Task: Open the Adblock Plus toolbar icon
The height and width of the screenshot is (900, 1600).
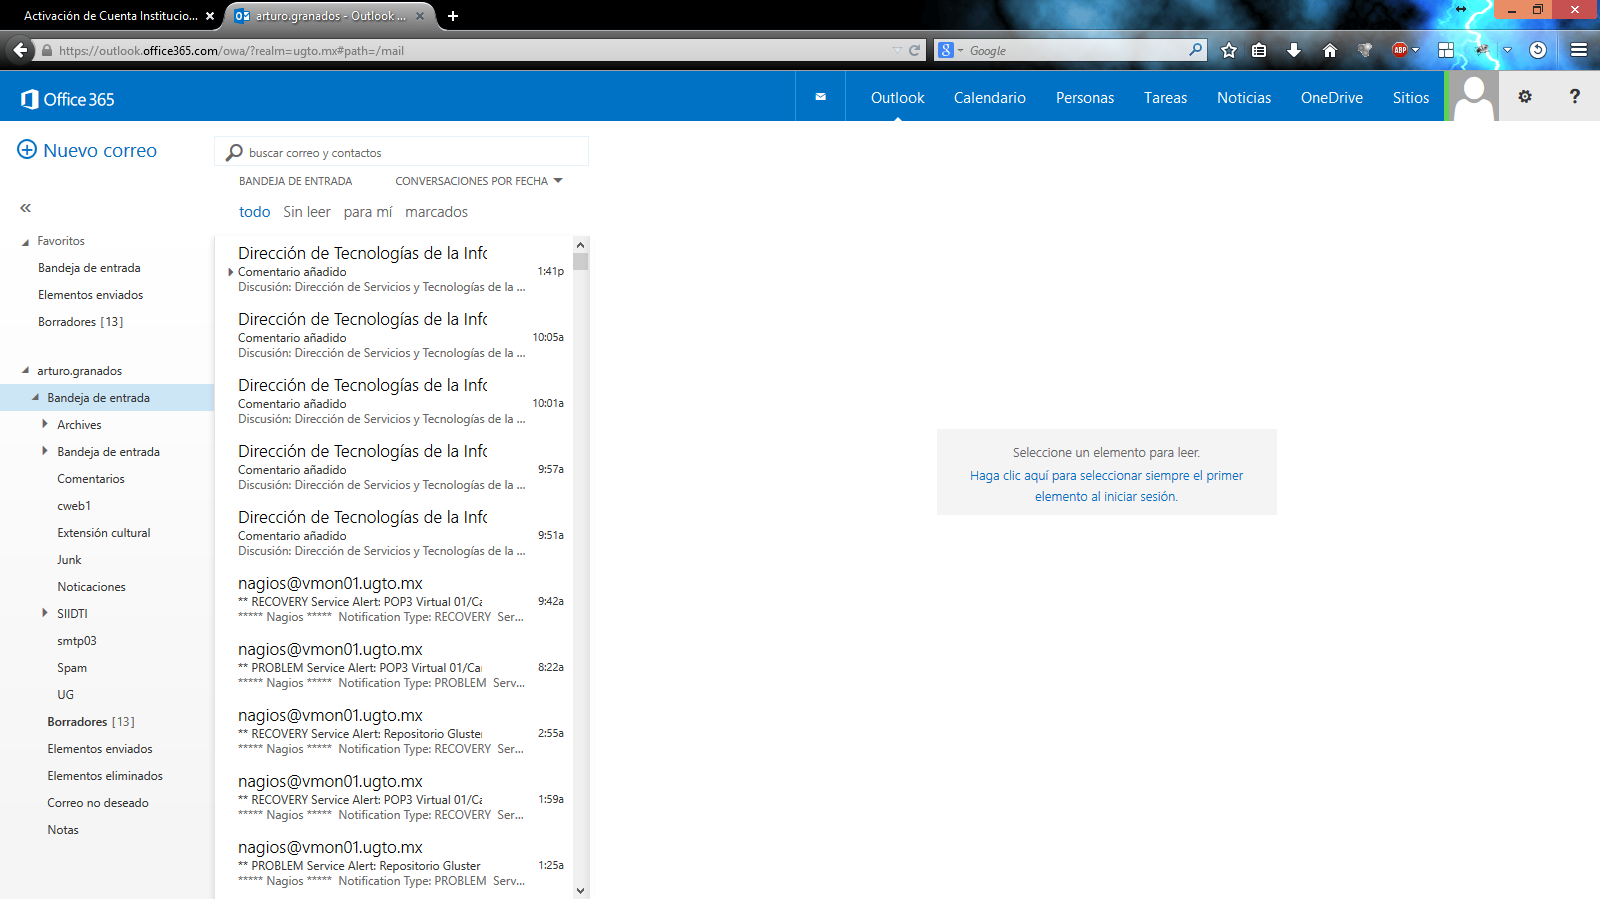Action: 1400,50
